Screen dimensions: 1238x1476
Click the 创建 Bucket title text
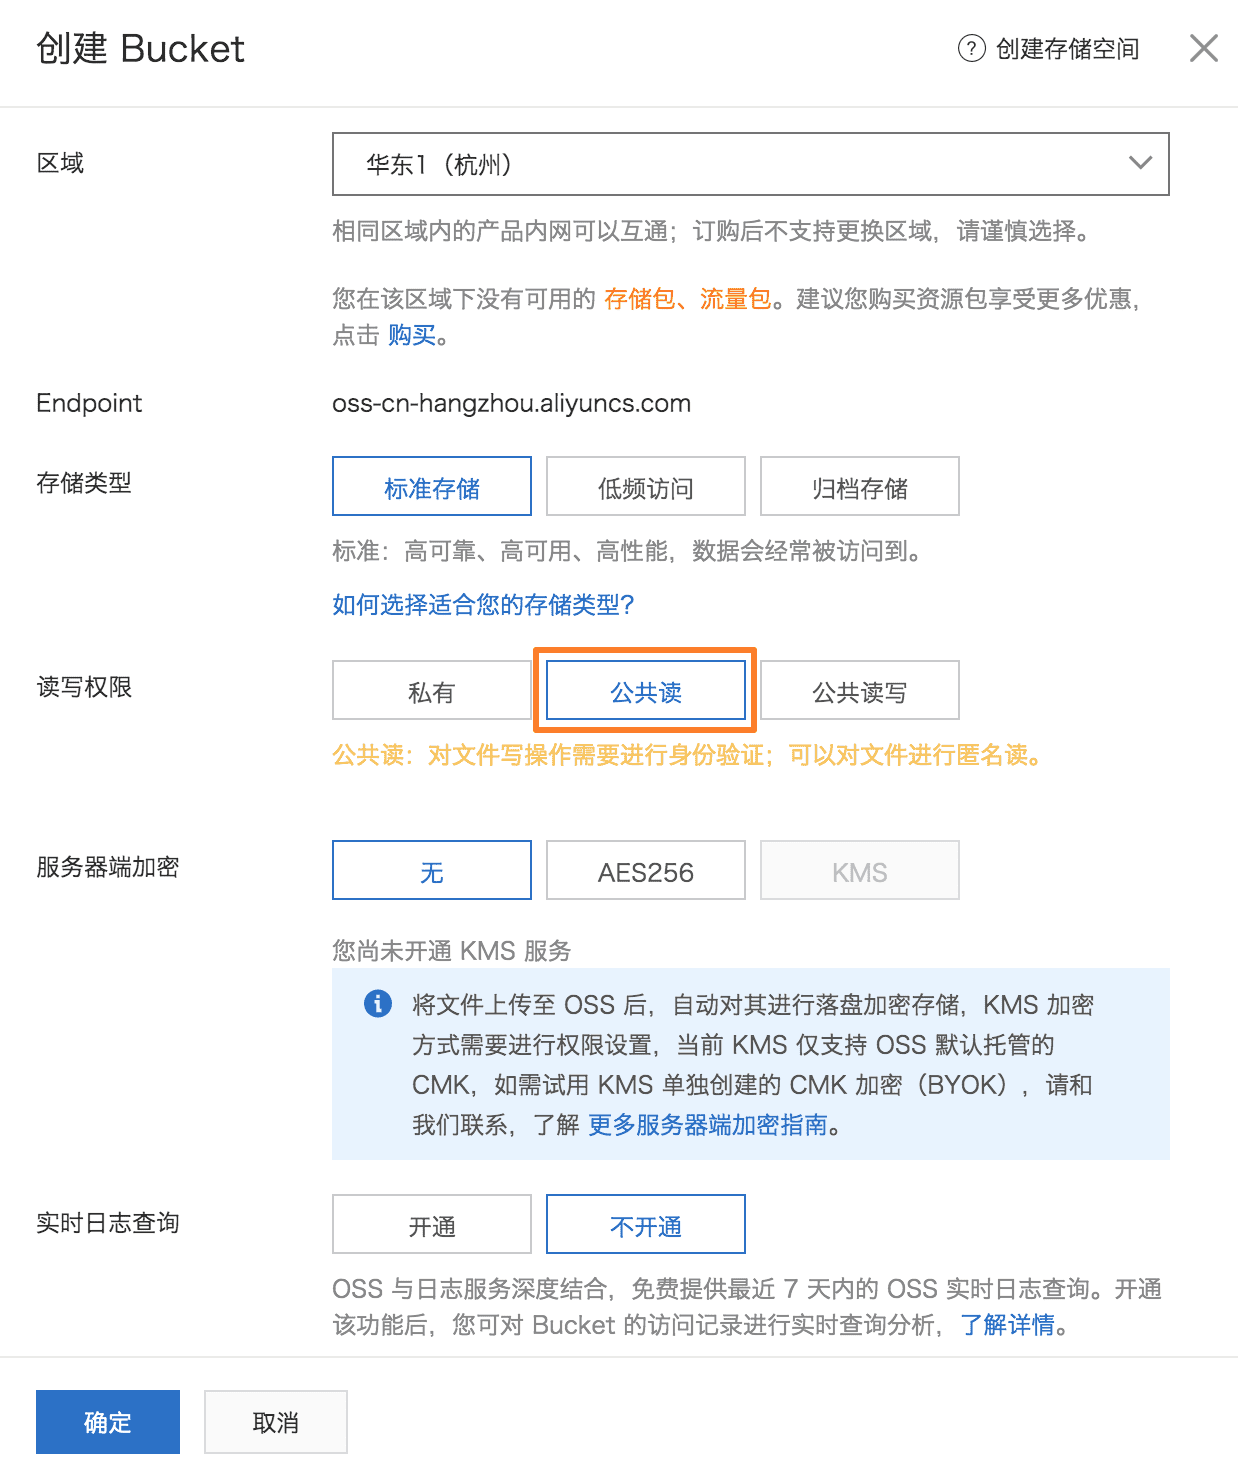(140, 48)
